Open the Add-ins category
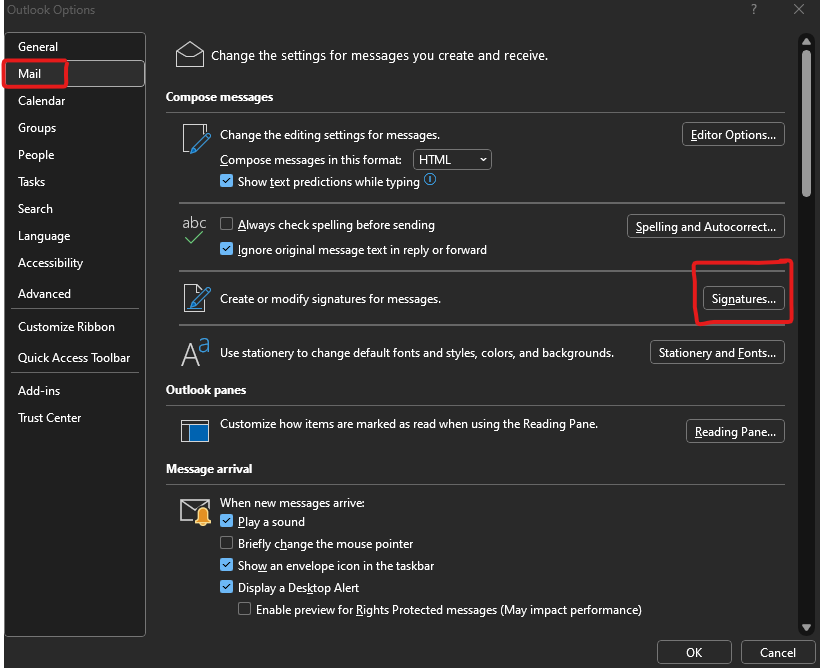This screenshot has height=668, width=820. [75, 391]
